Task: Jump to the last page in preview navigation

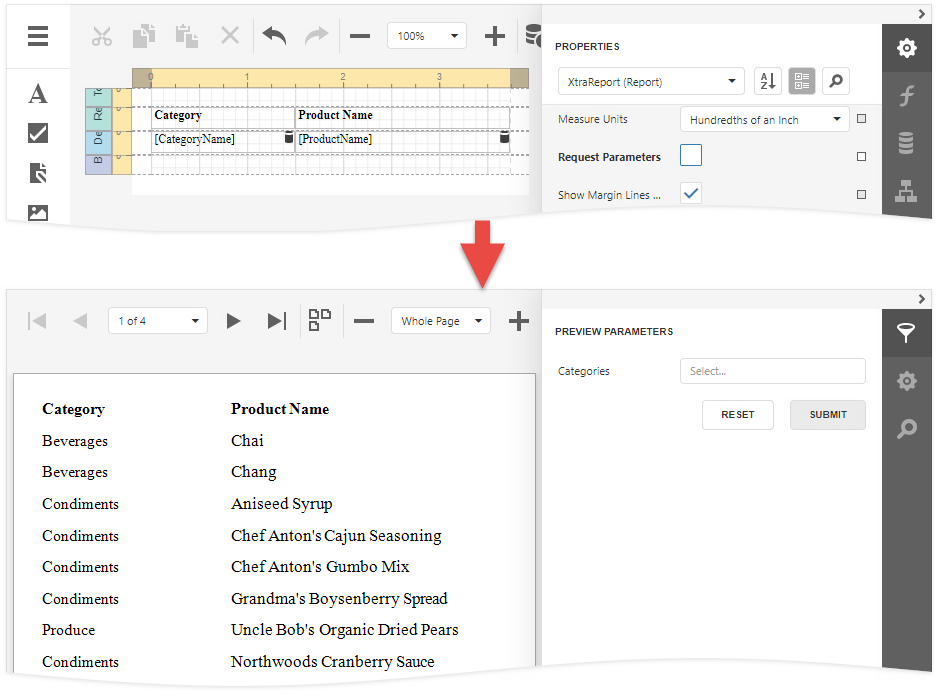Action: click(276, 320)
